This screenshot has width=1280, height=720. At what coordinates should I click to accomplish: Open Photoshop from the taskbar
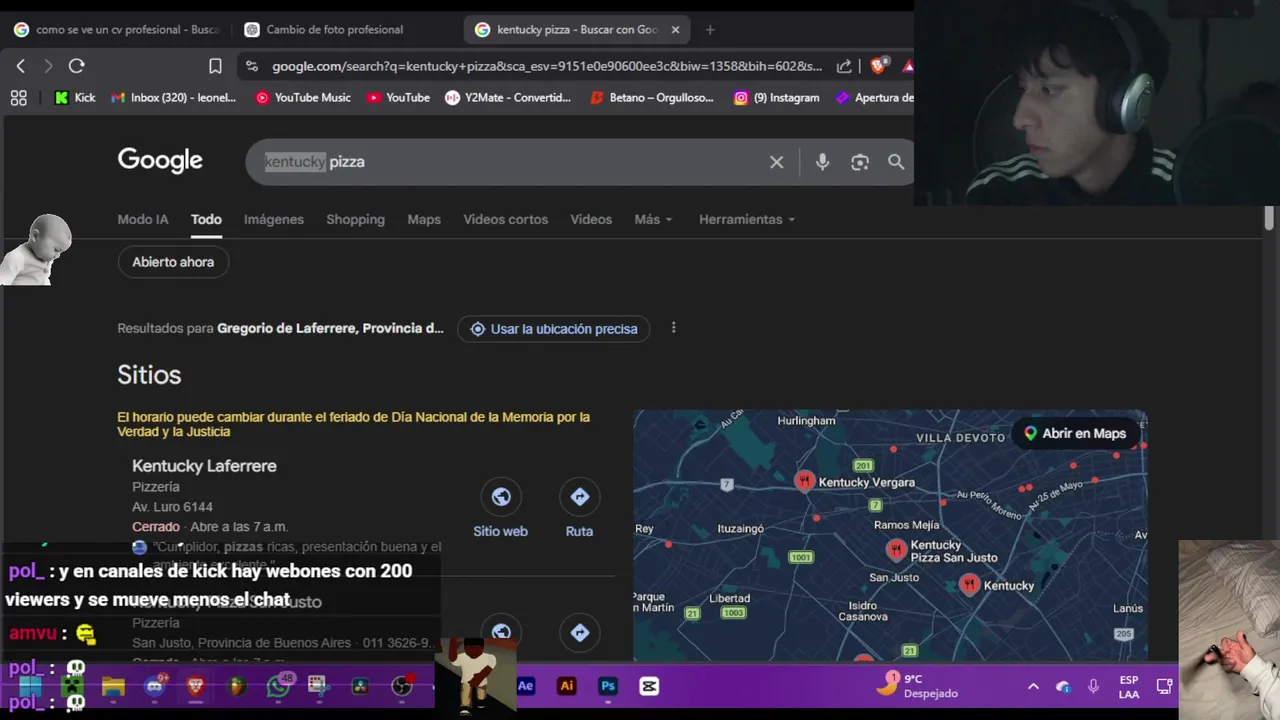[607, 686]
